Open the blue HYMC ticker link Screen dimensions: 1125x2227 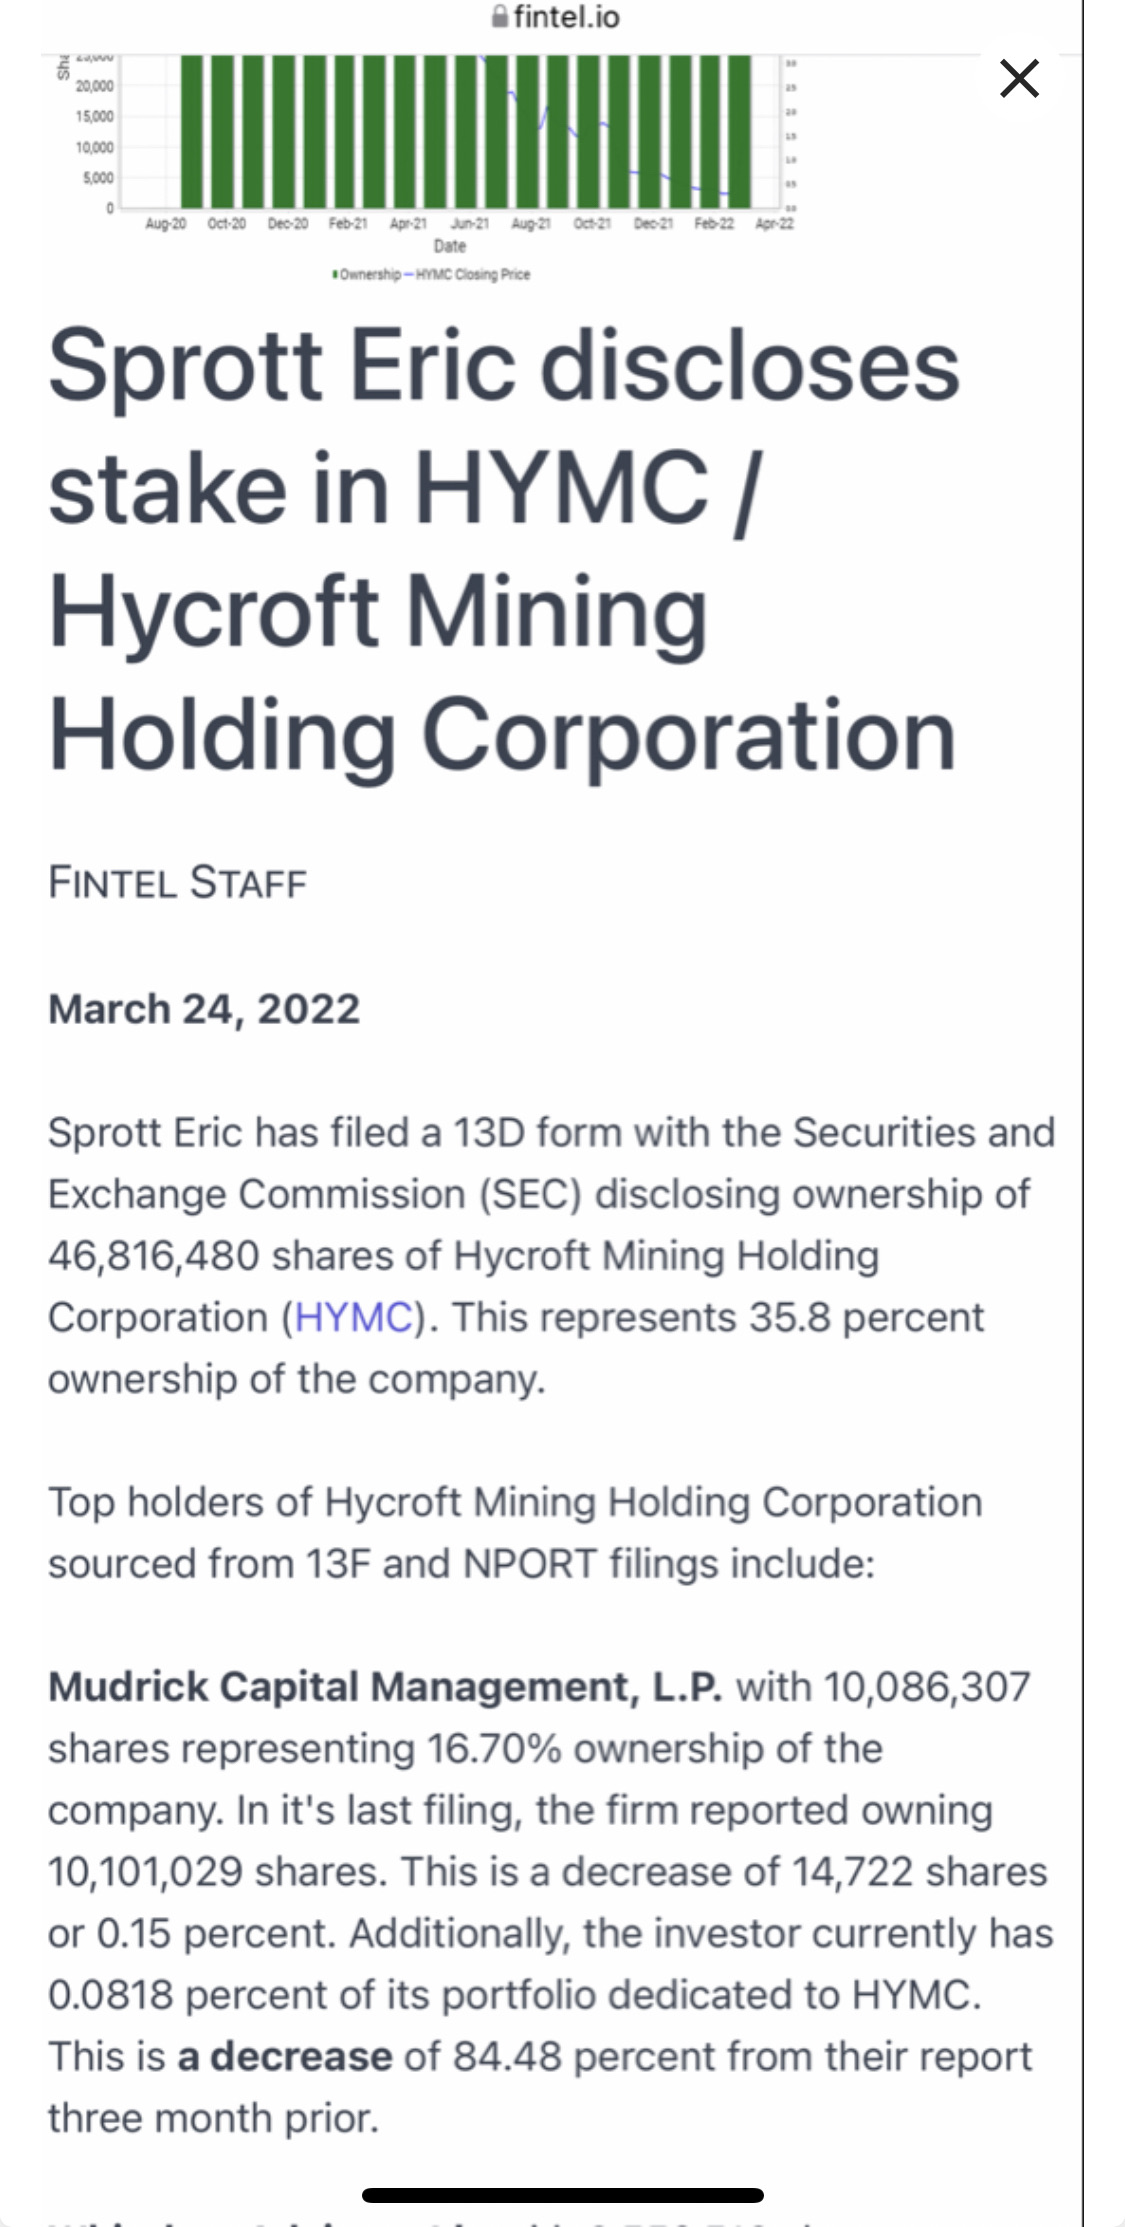coord(354,1317)
